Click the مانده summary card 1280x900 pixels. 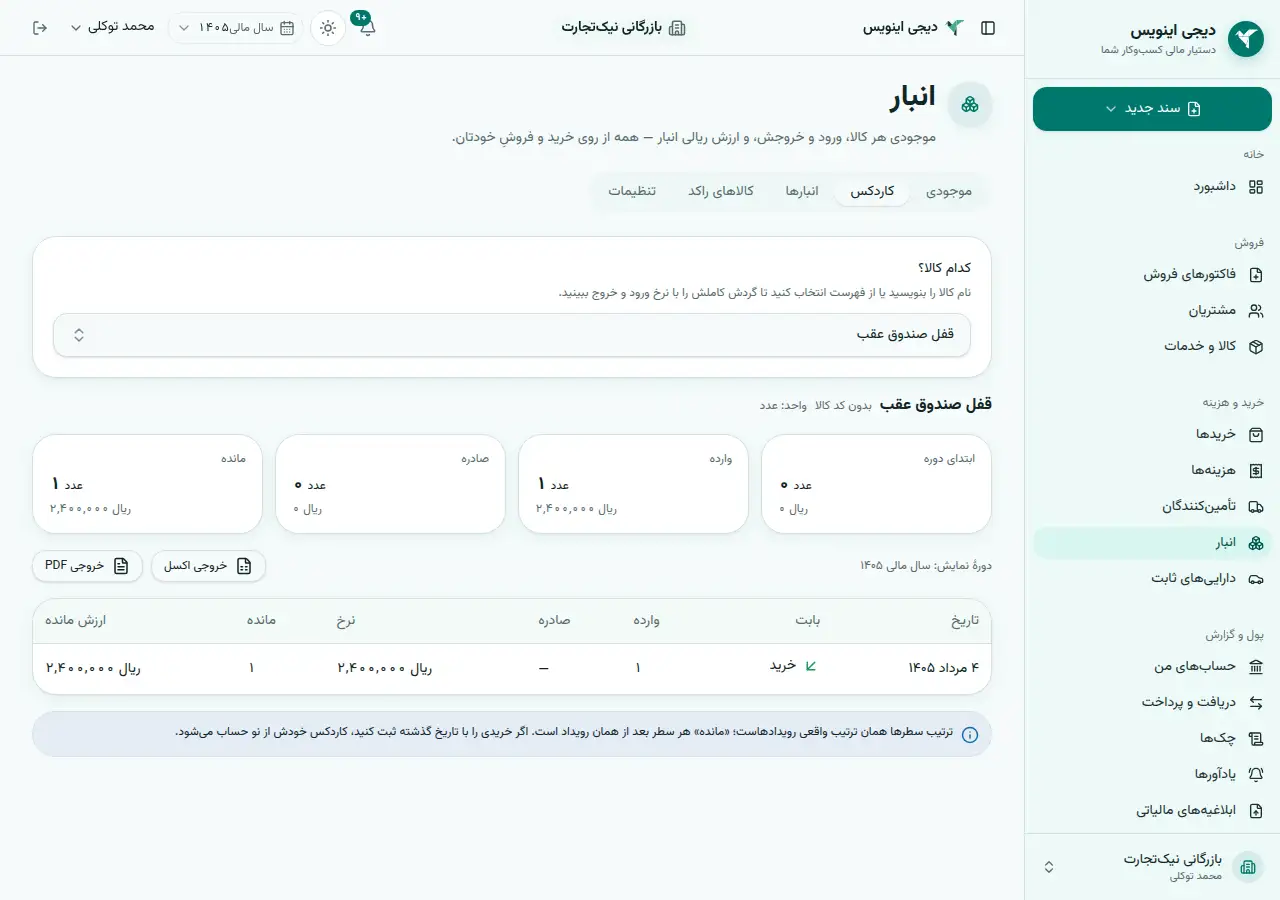point(148,484)
